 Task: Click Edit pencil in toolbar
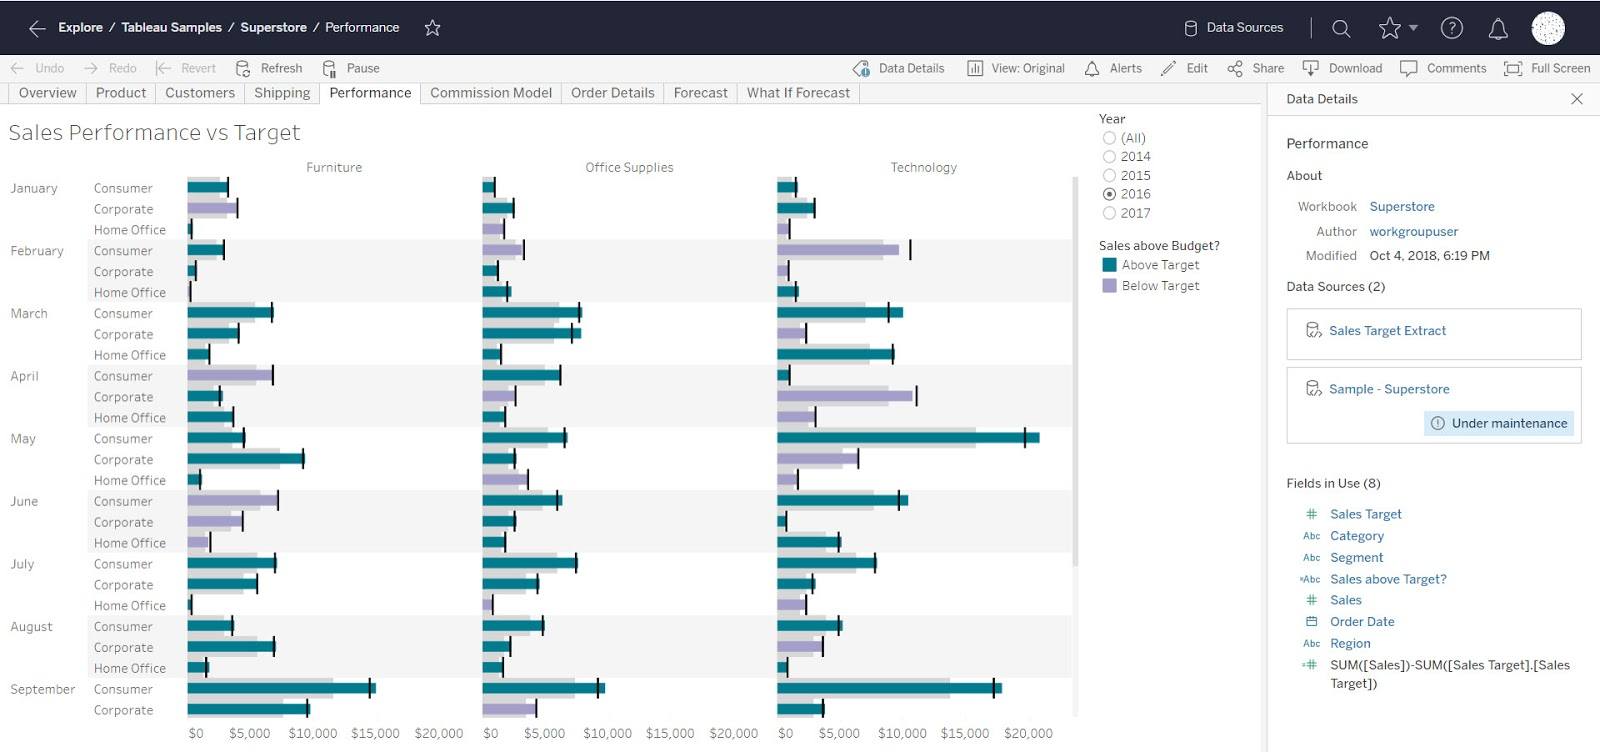1184,68
